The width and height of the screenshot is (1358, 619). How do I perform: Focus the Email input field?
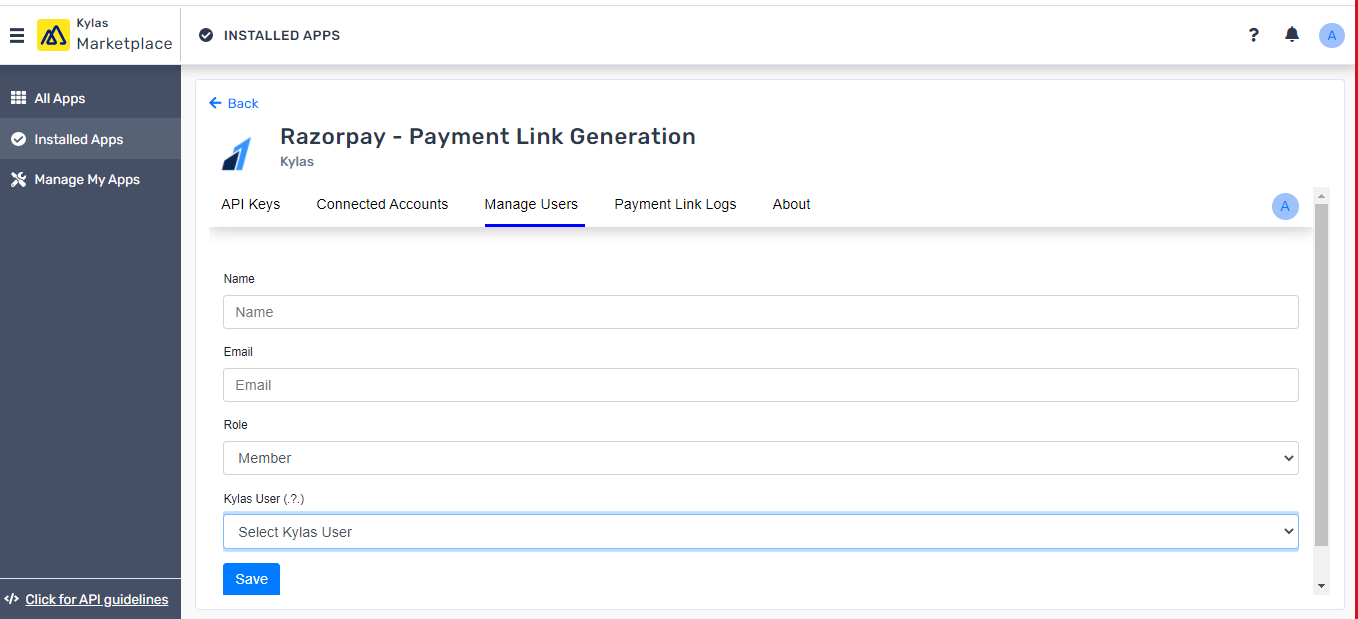pos(761,385)
